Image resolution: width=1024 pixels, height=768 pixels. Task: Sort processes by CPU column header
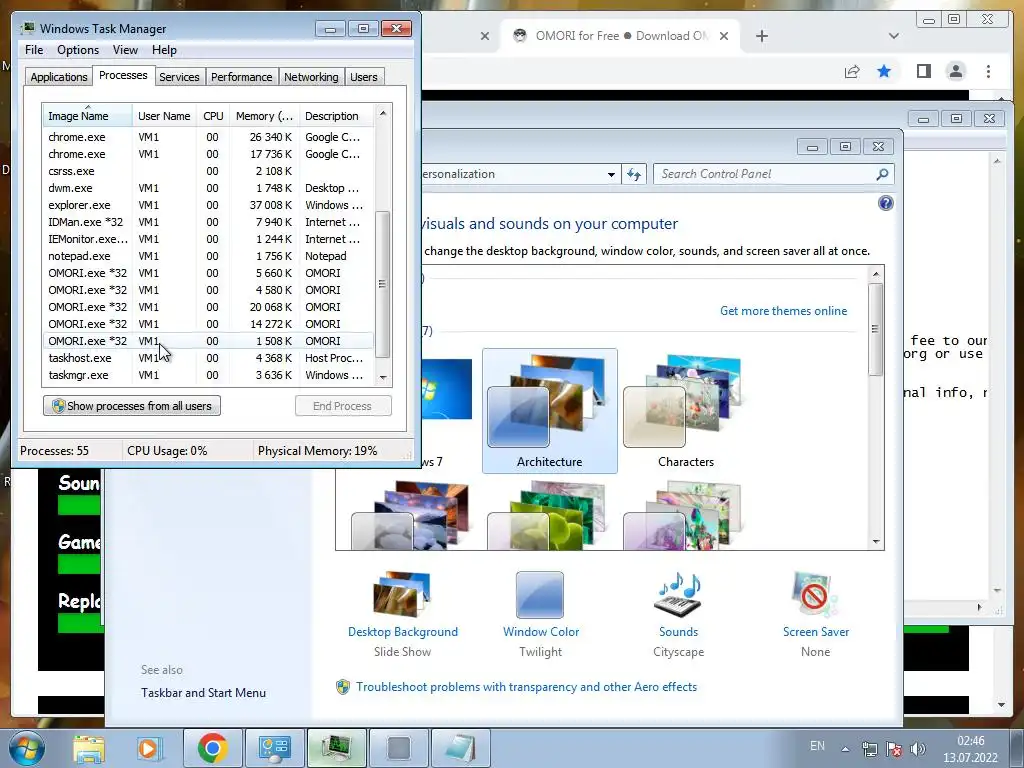click(213, 116)
